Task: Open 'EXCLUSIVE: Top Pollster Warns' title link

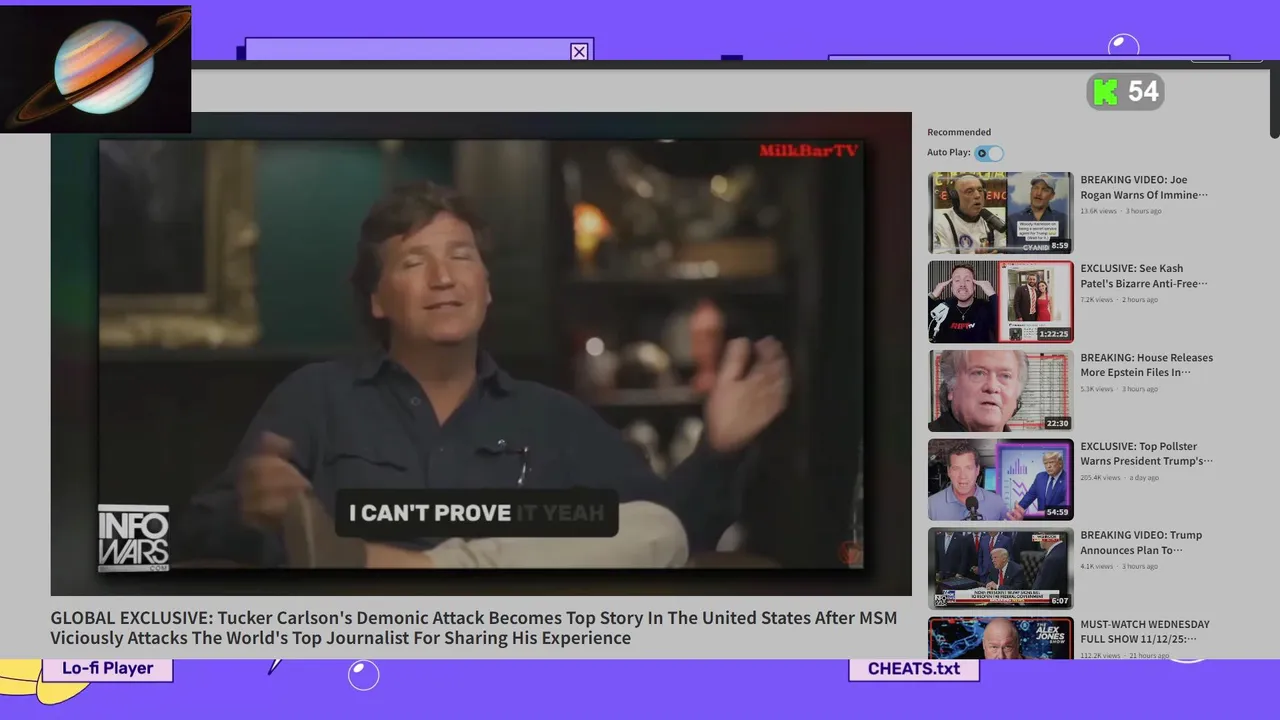Action: click(x=1146, y=454)
